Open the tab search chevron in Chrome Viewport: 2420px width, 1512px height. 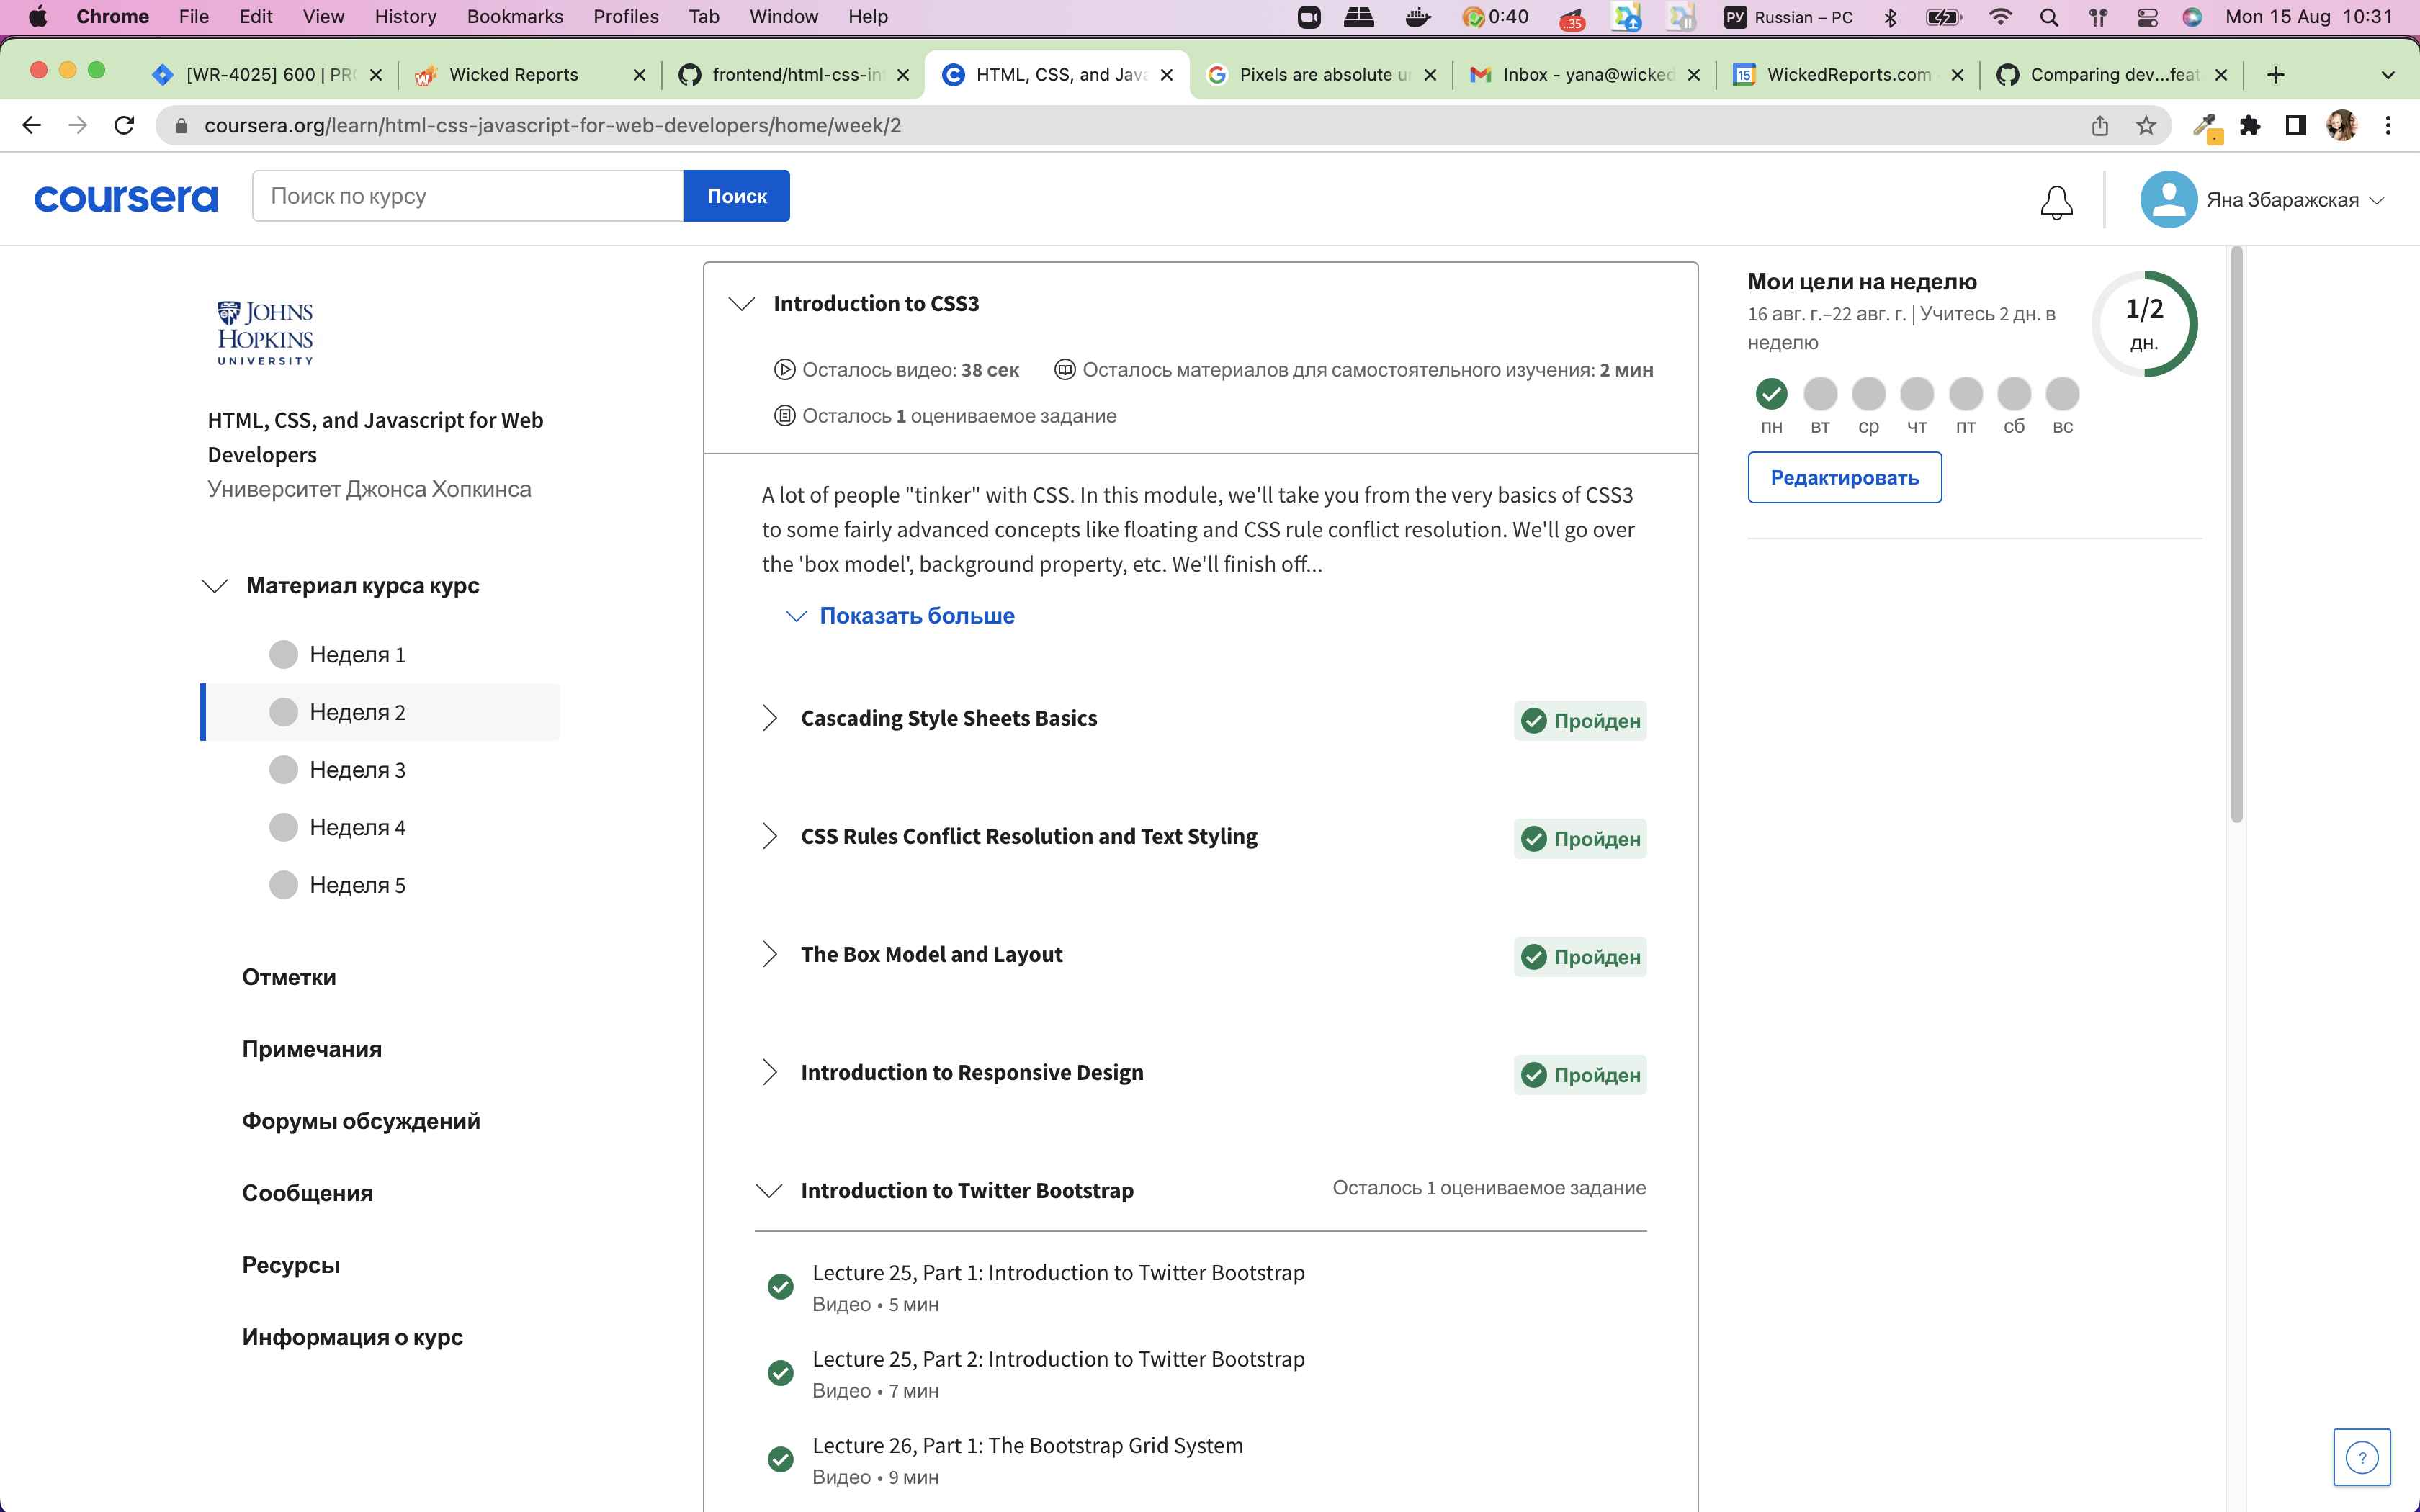(x=2388, y=75)
